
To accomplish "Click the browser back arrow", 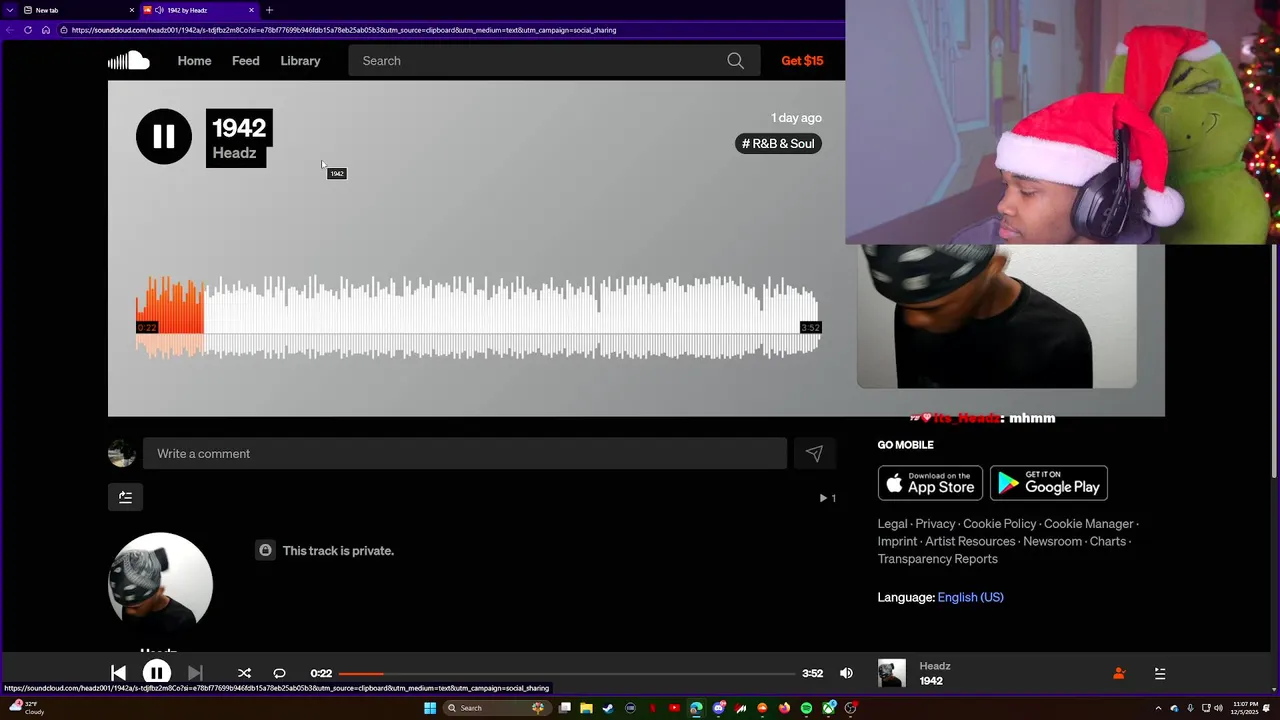I will 10,30.
